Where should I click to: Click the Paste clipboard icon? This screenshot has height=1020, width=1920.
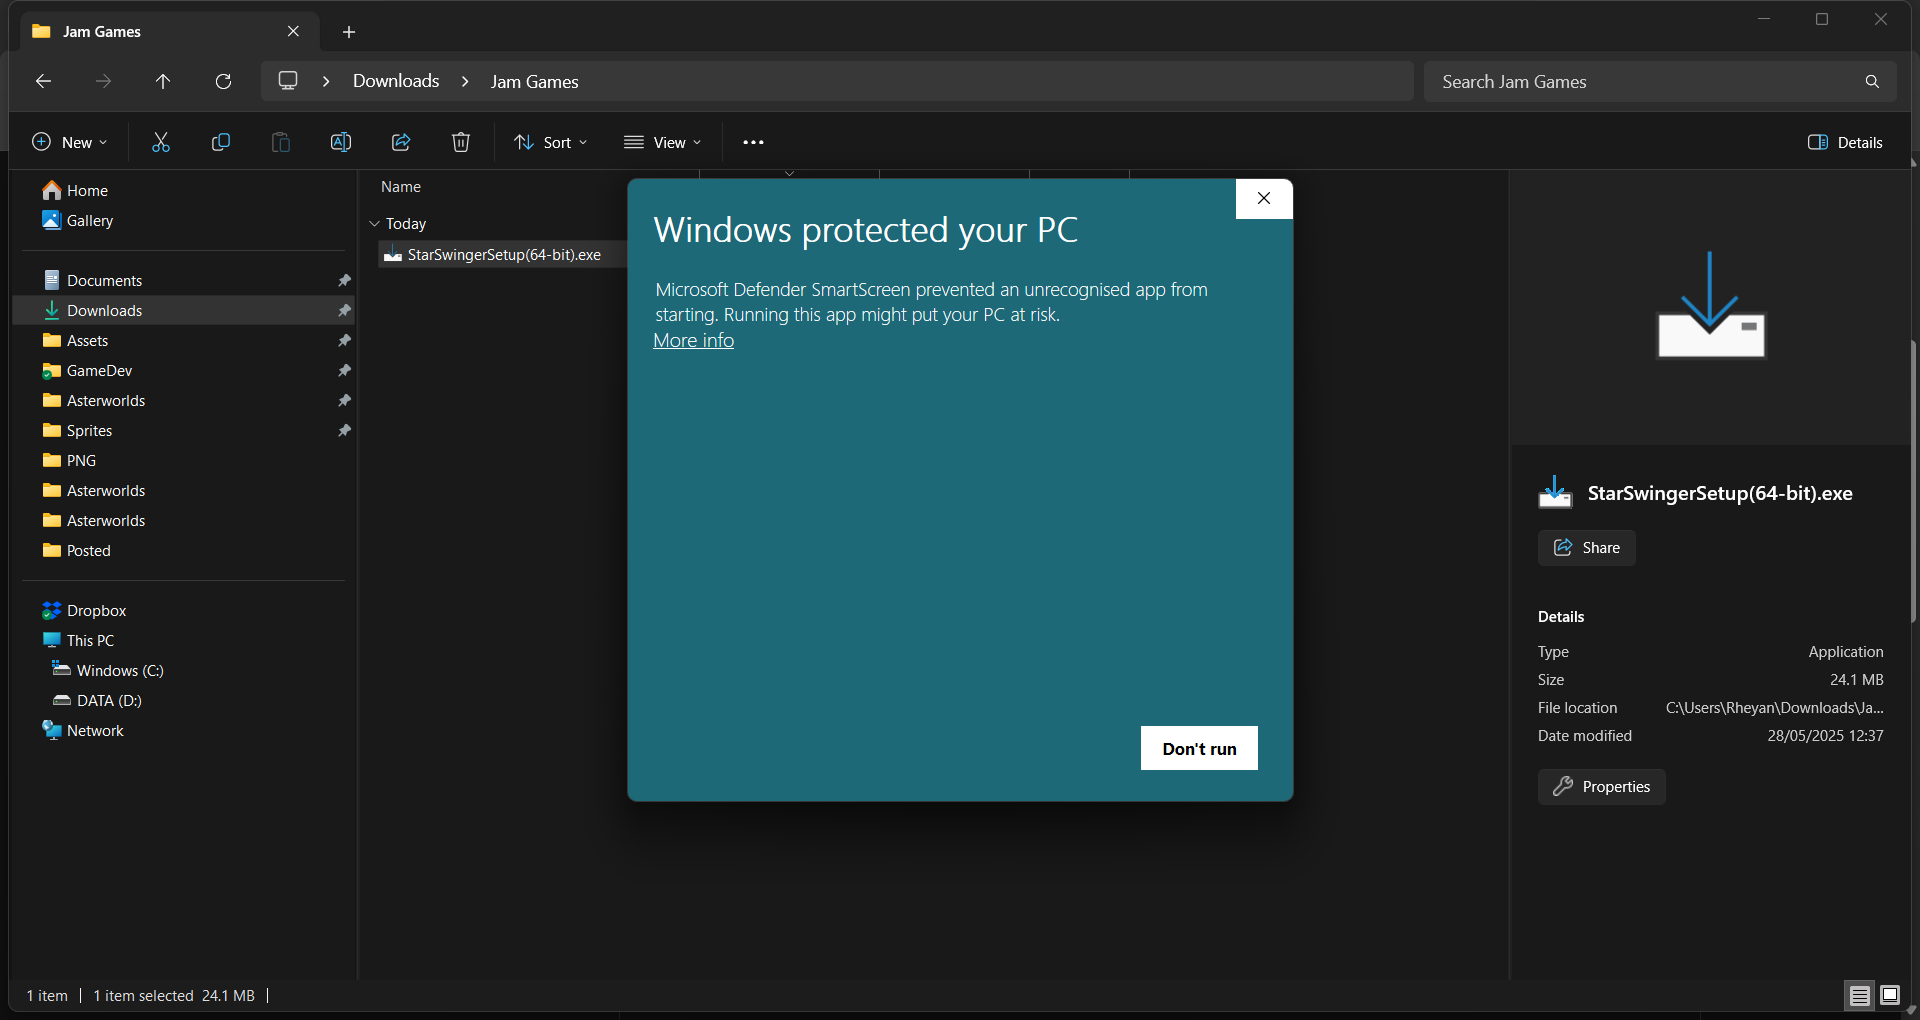(x=281, y=142)
